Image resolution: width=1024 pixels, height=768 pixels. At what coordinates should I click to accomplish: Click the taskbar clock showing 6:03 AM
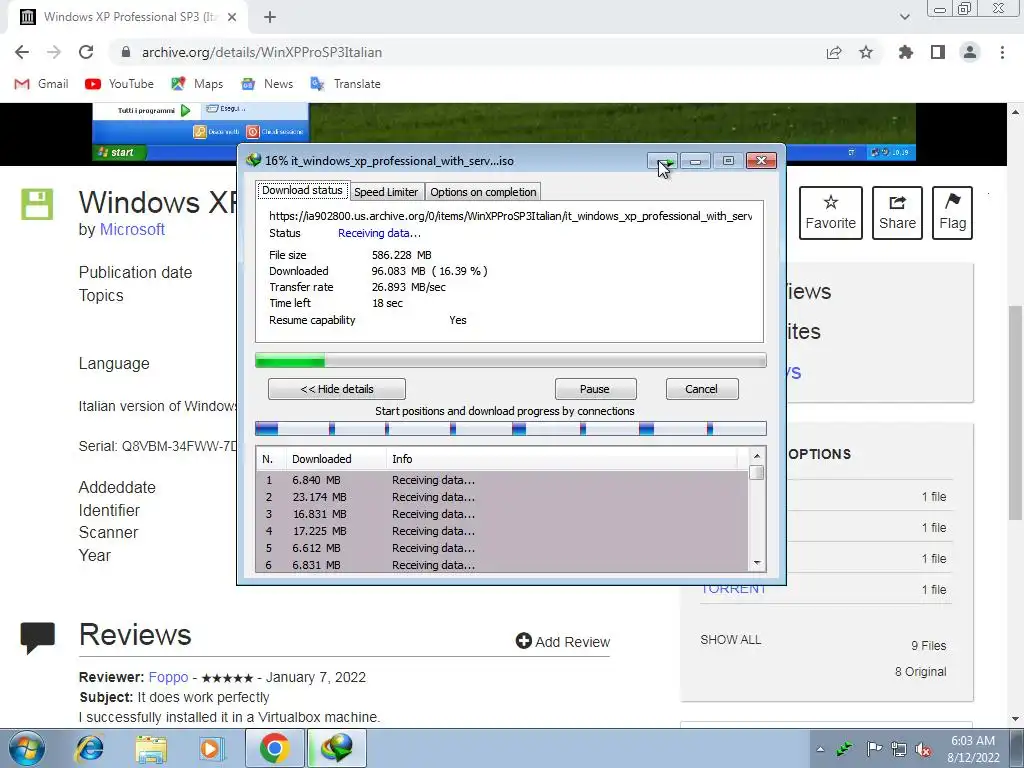973,749
